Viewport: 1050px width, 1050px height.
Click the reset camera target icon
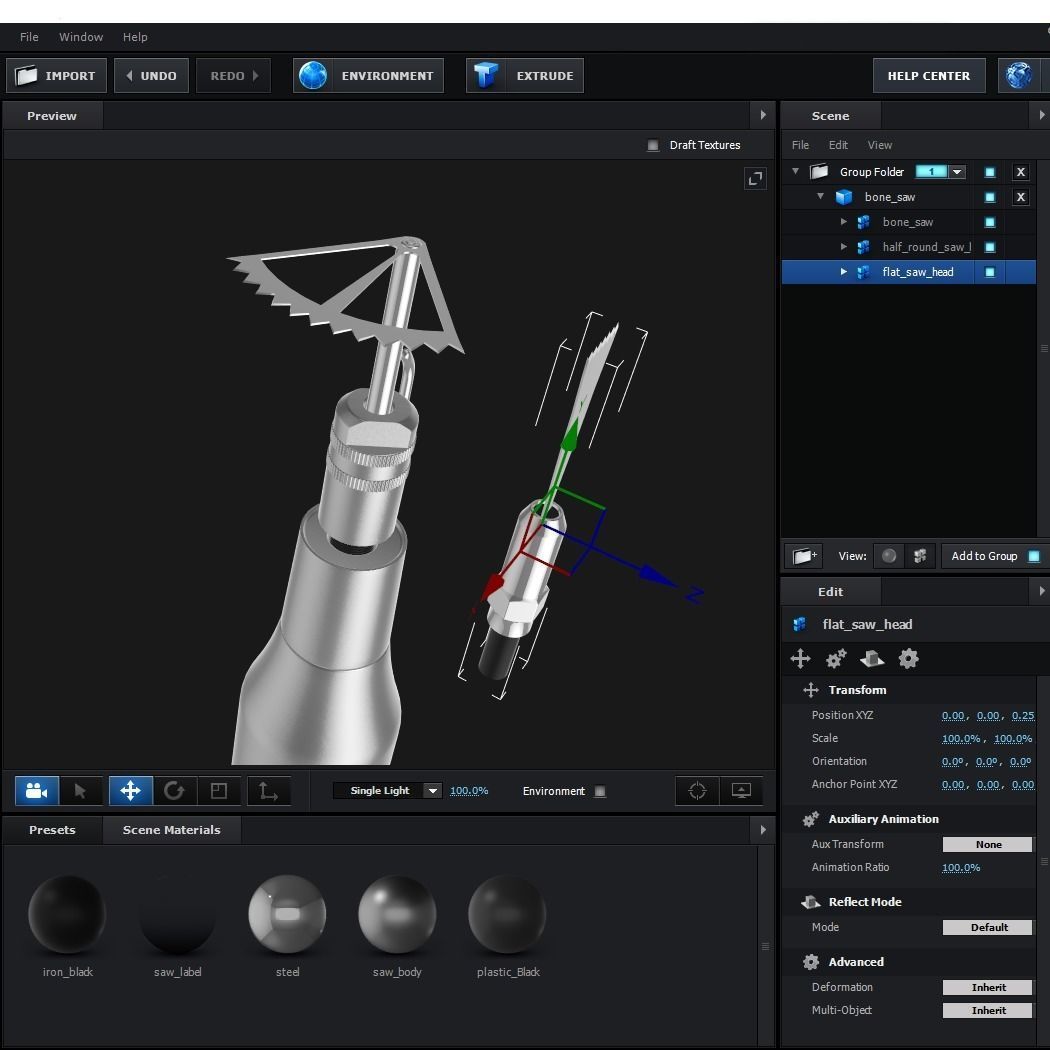[697, 791]
